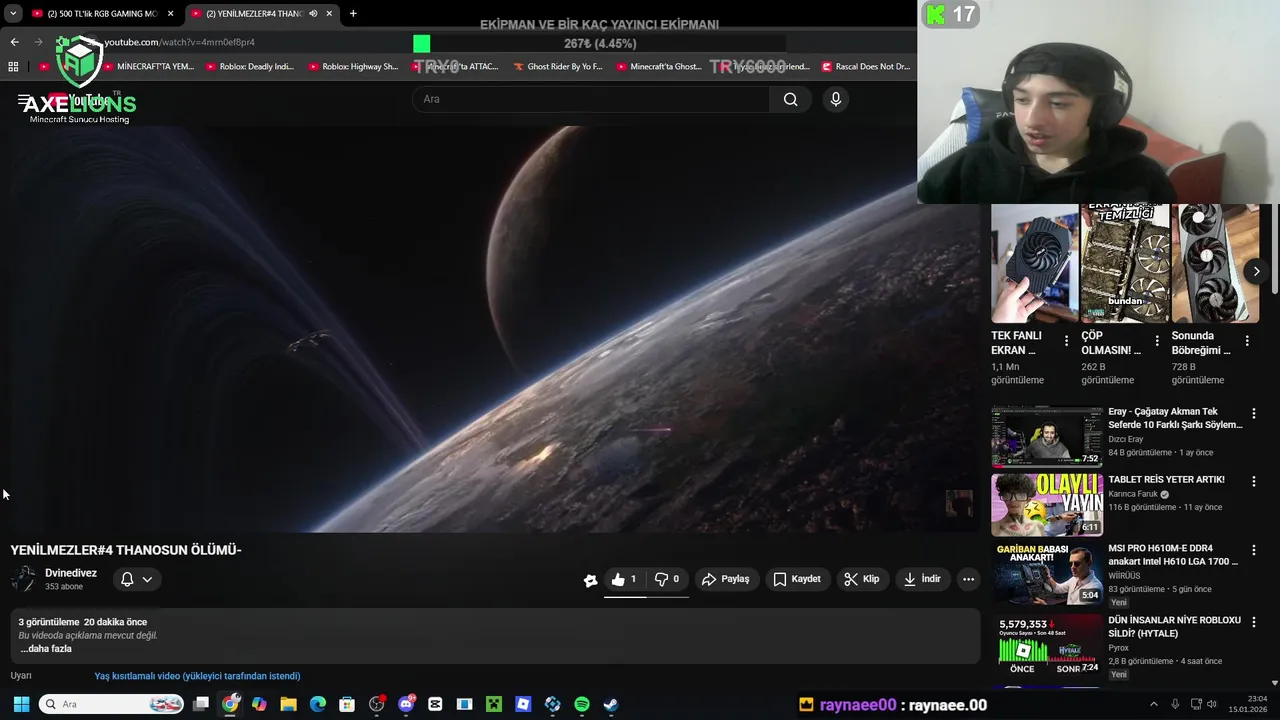Image resolution: width=1280 pixels, height=720 pixels.
Task: Go back with browser back arrow
Action: (14, 42)
